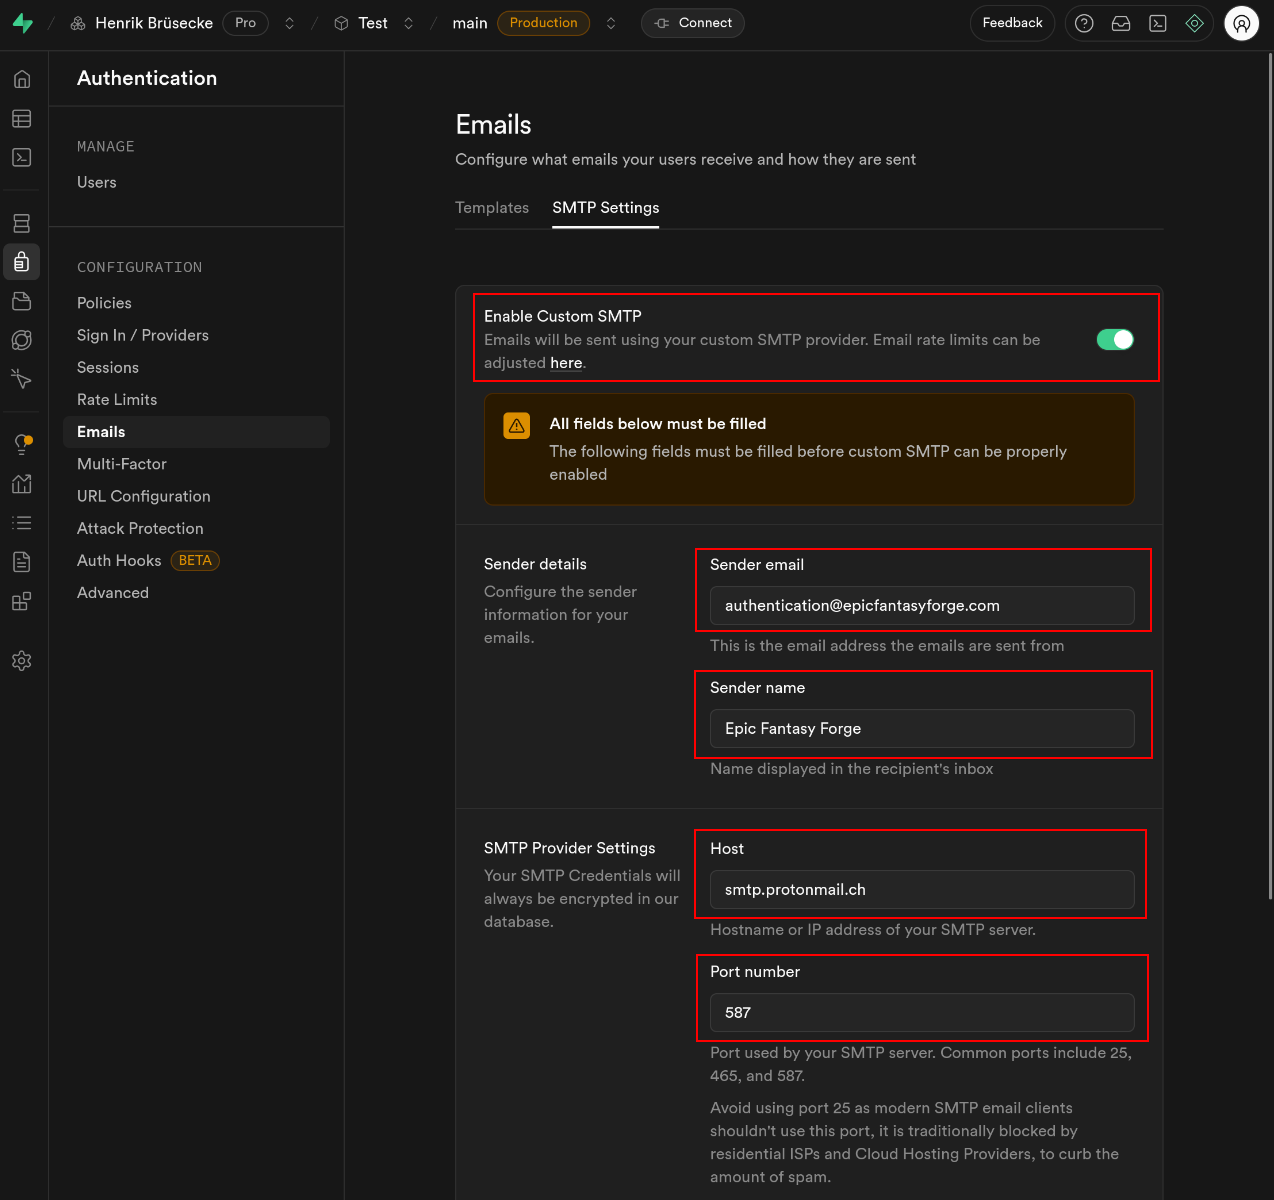Expand the organization switcher next to Pro
The height and width of the screenshot is (1200, 1274).
(x=290, y=23)
